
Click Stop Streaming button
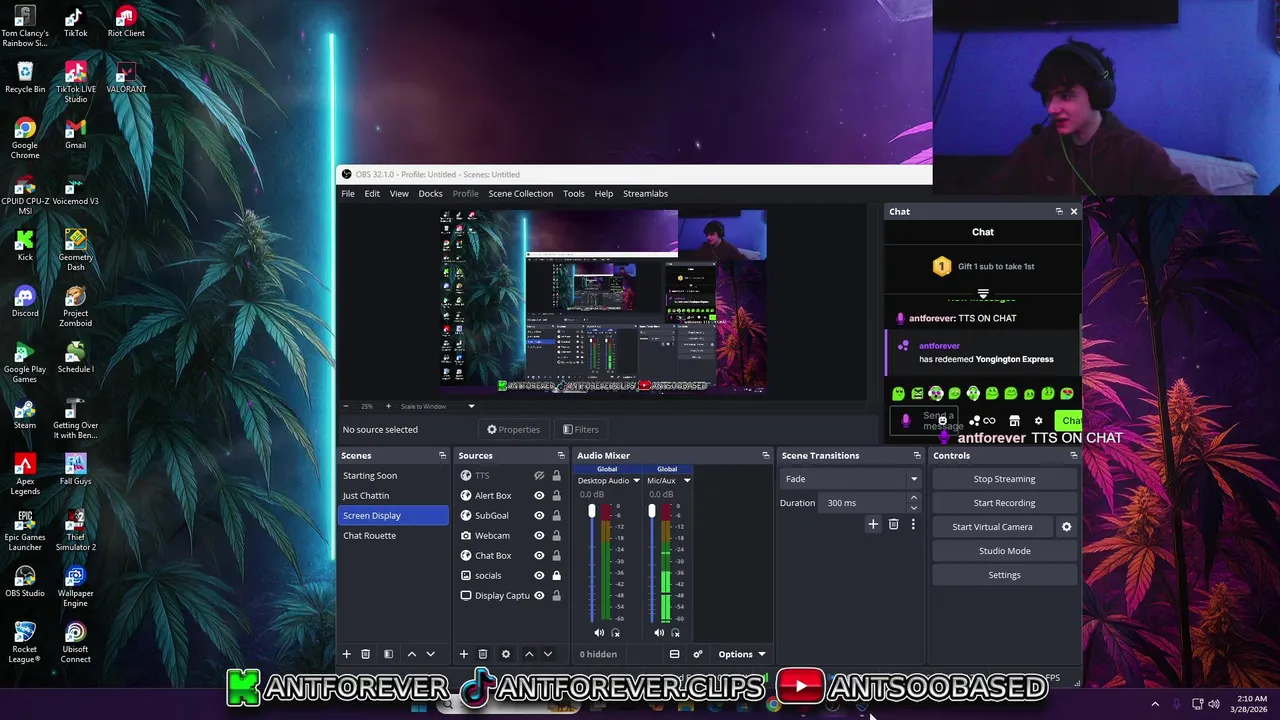coord(1004,479)
